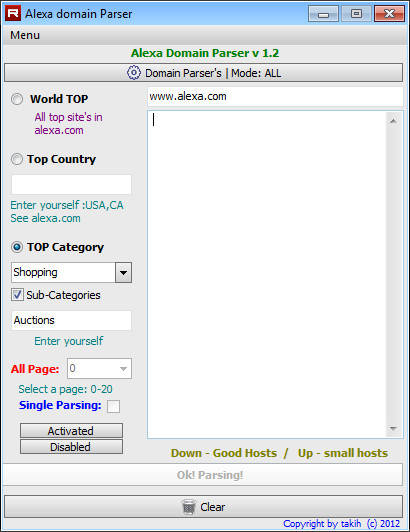Screen dimensions: 410x532
Task: Click the 'Enter yourself :USA,CA' hint text
Action: (x=67, y=205)
